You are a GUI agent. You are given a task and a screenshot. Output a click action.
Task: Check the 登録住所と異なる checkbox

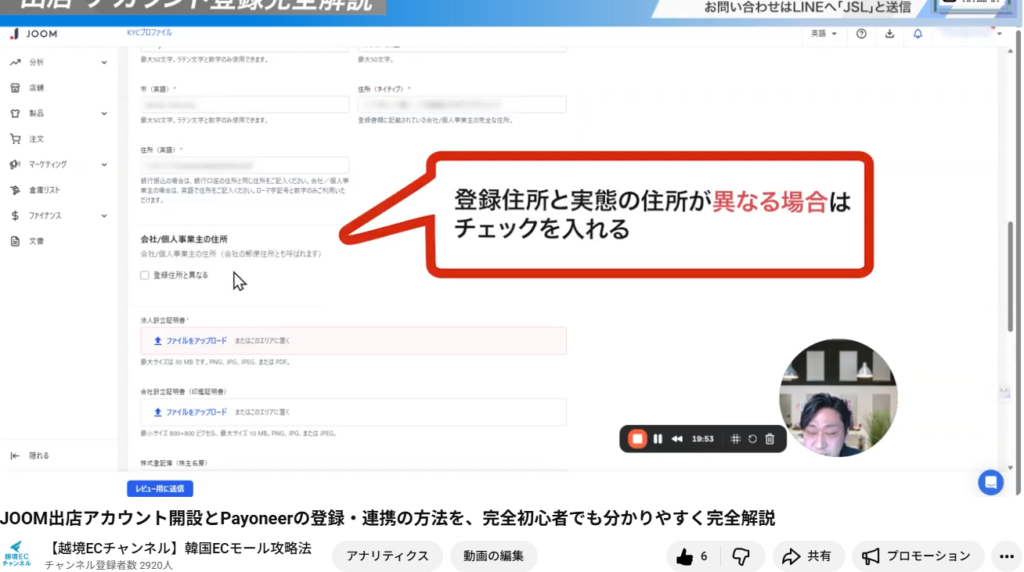pos(145,275)
